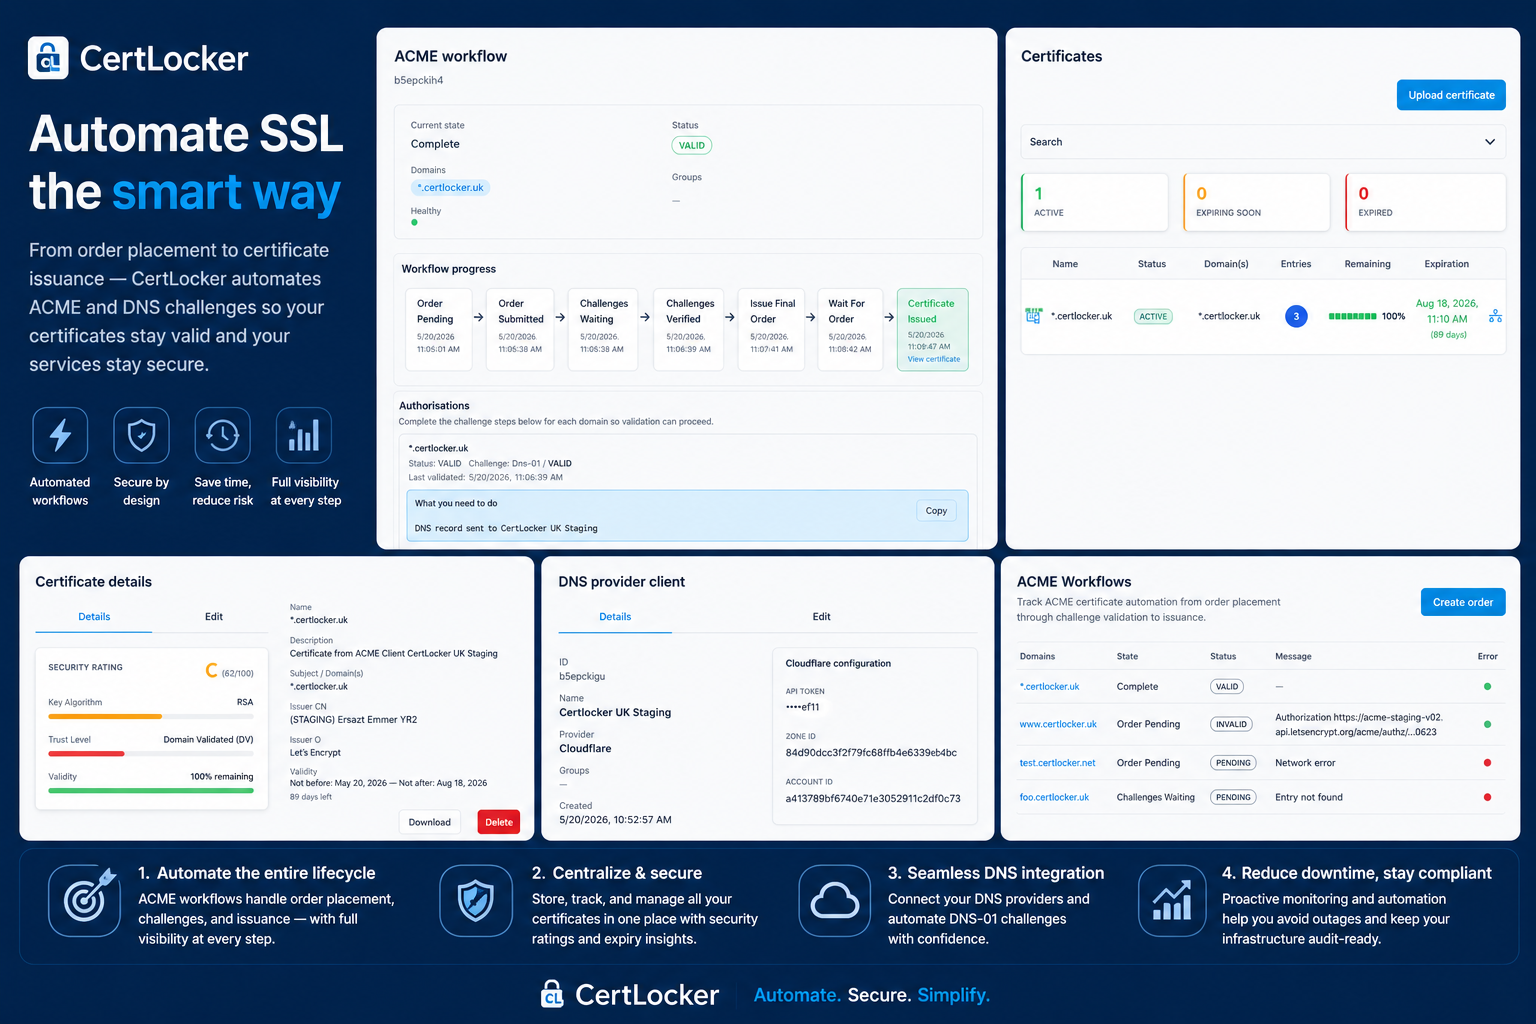Image resolution: width=1536 pixels, height=1024 pixels.
Task: Click the Network error message text
Action: (x=1305, y=763)
